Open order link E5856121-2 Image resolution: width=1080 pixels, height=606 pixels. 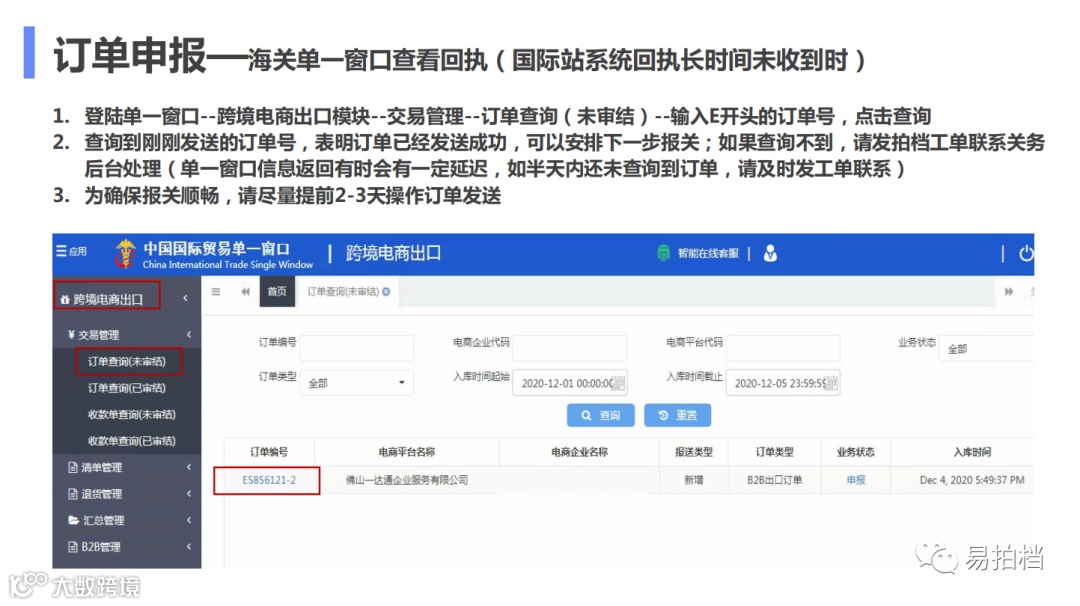[269, 480]
